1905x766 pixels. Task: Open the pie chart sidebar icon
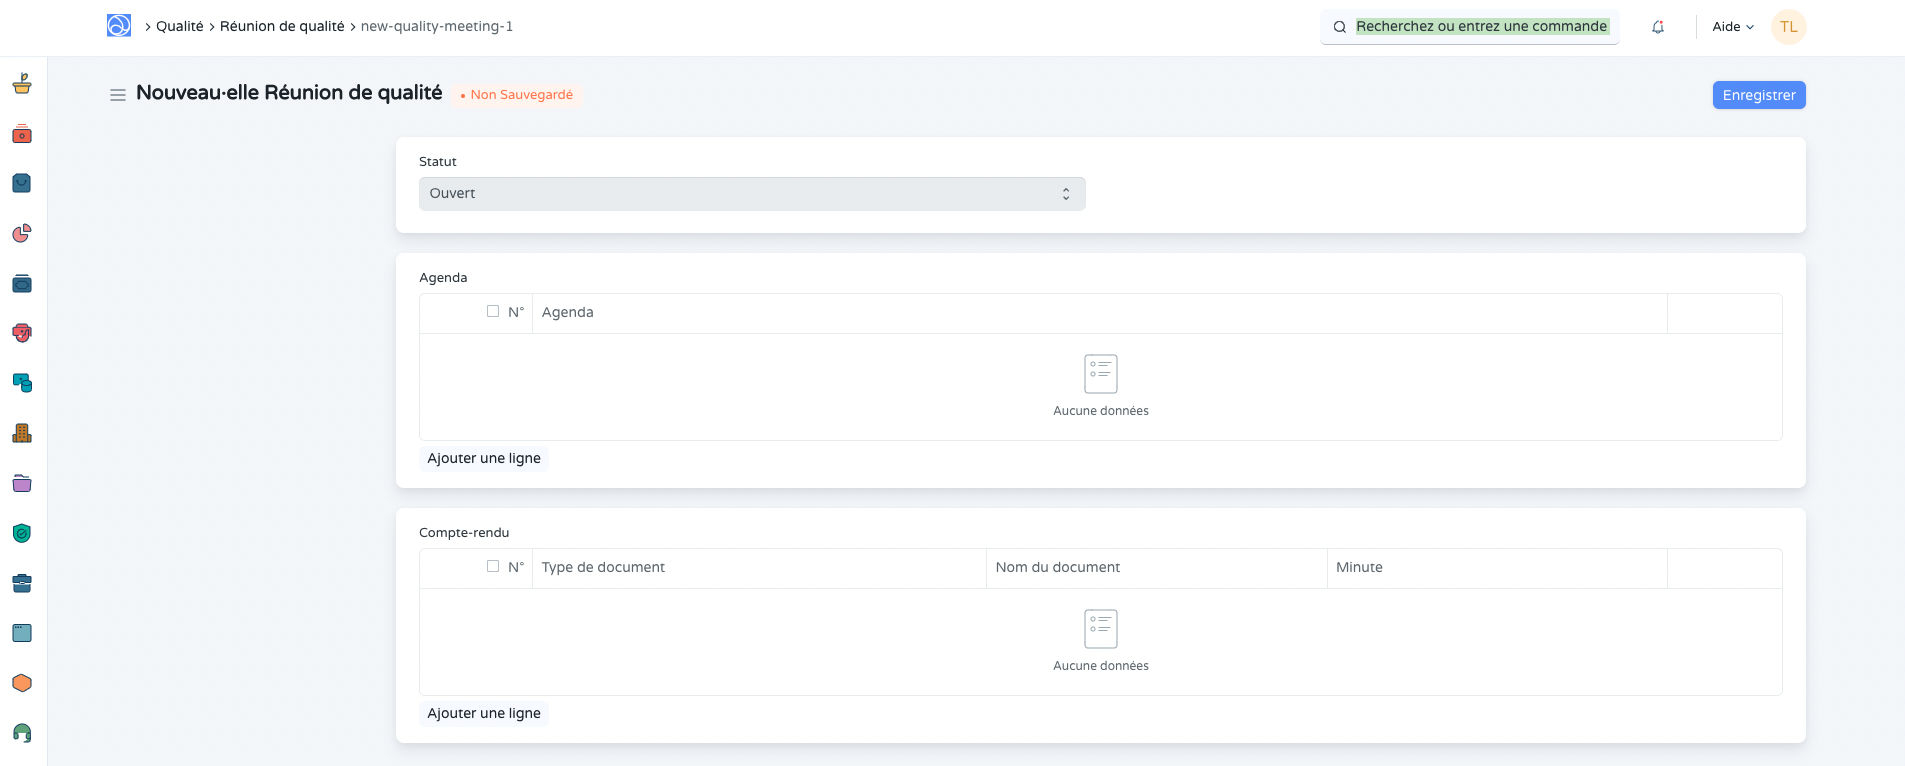click(22, 233)
